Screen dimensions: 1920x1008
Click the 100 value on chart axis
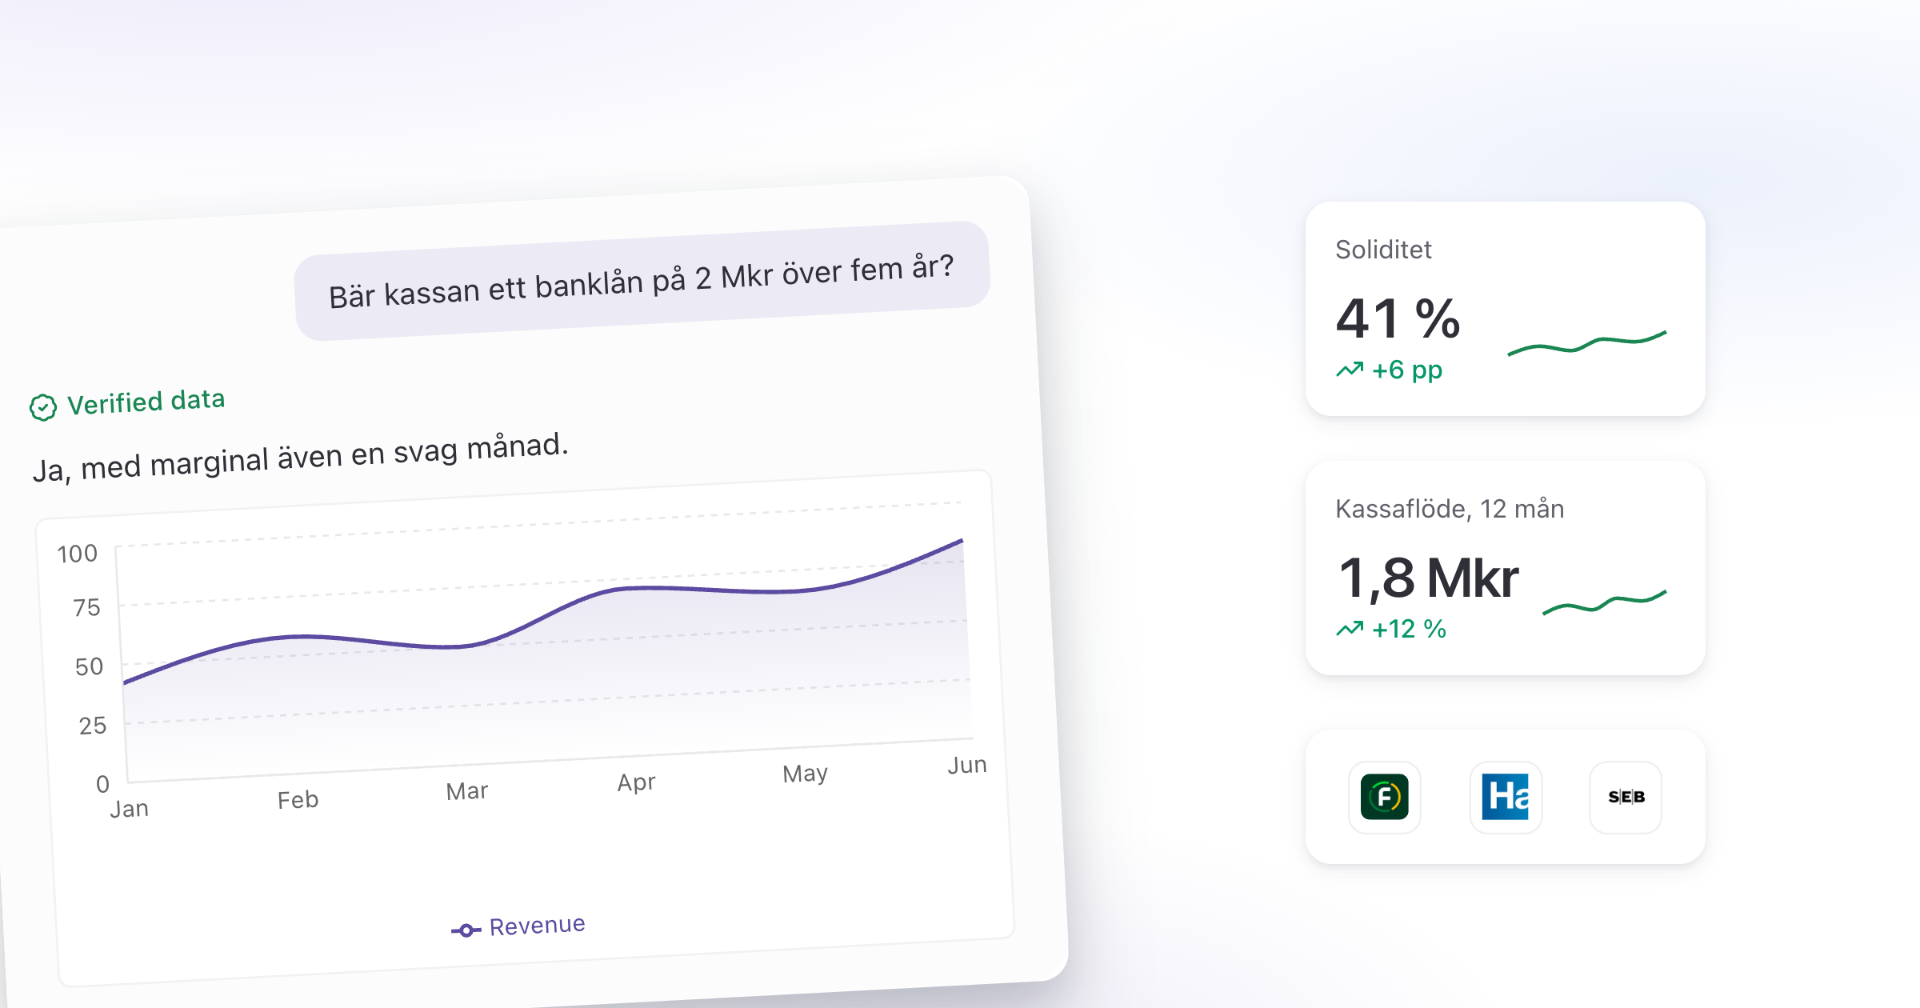click(x=77, y=554)
